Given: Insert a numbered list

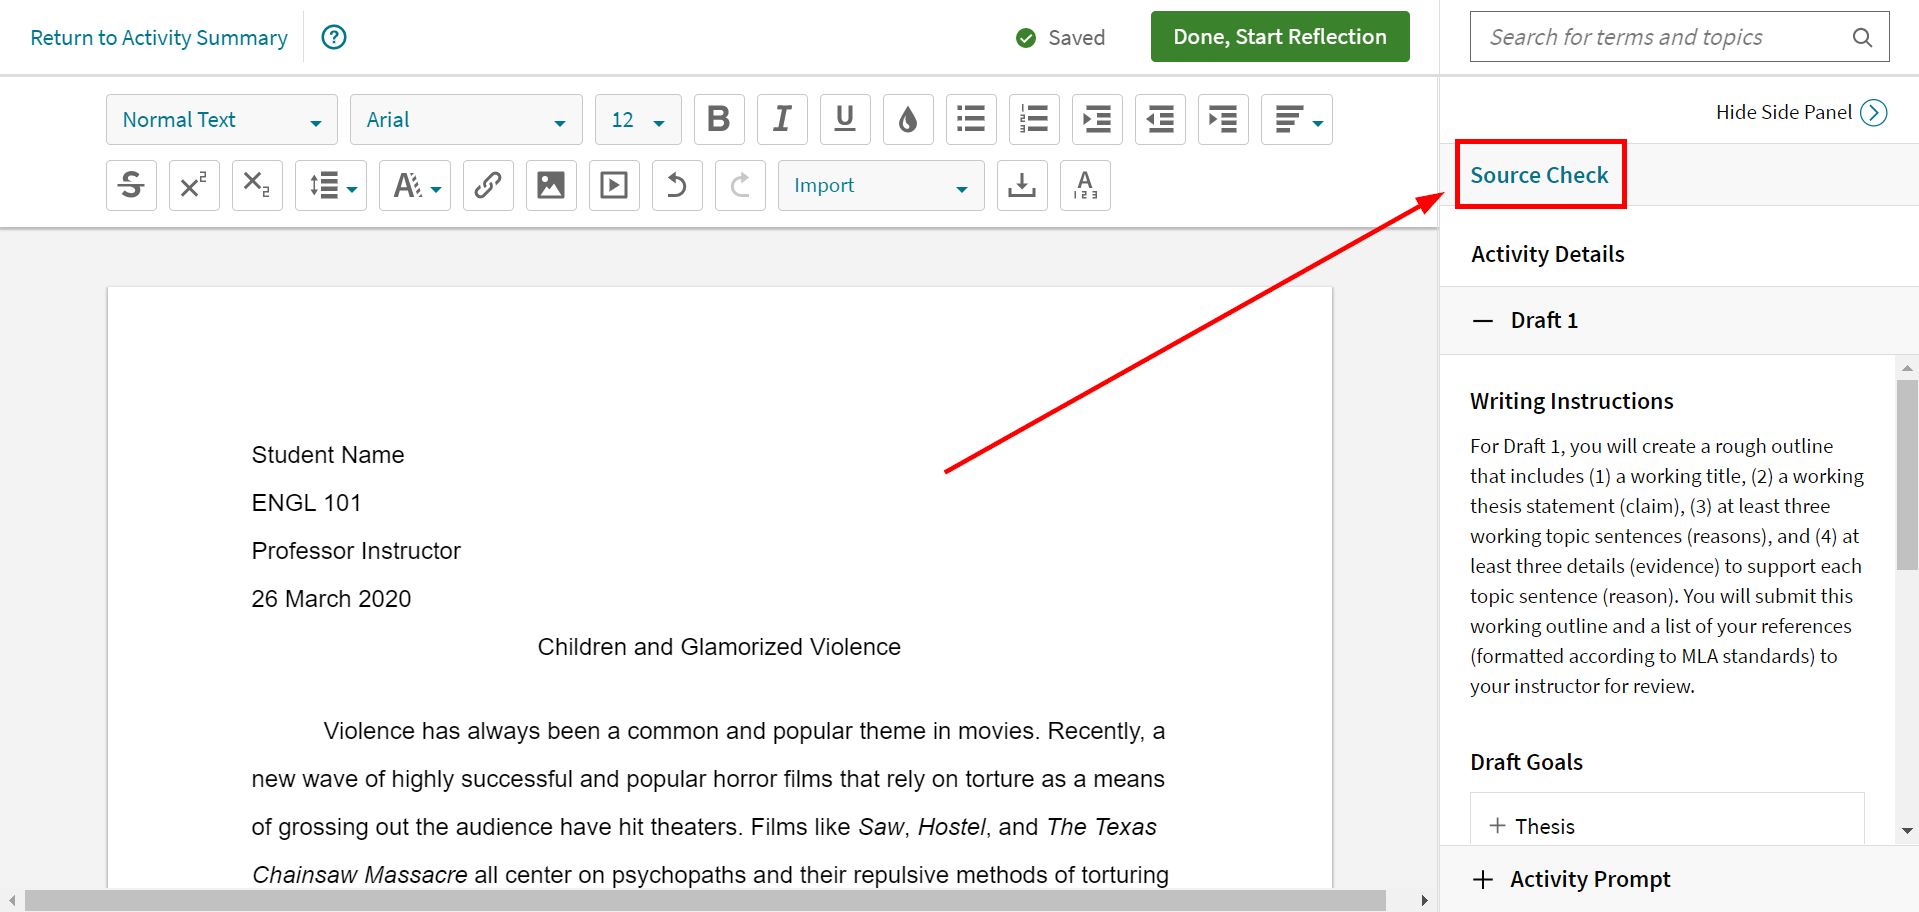Looking at the screenshot, I should coord(1034,119).
